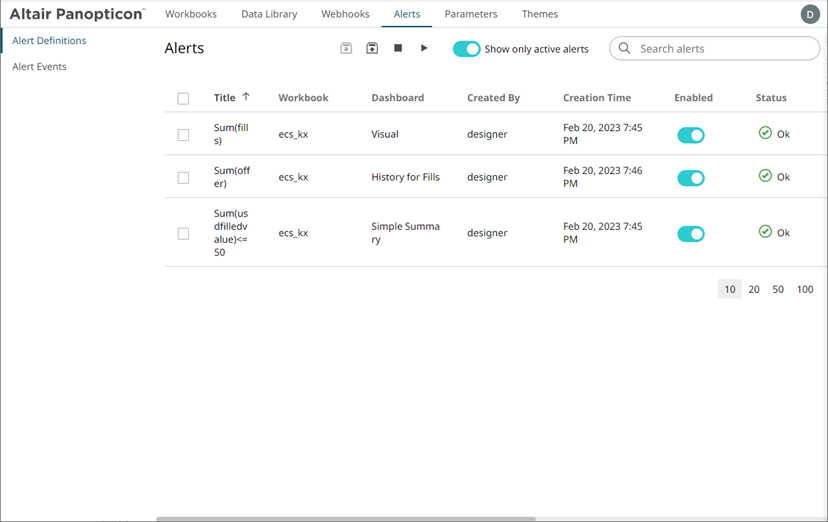The image size is (828, 522).
Task: Click the download alerts icon
Action: (346, 48)
